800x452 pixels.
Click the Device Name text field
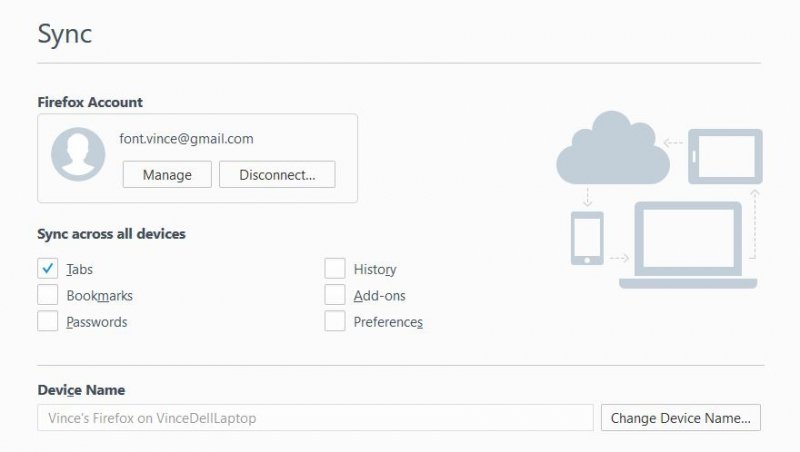tap(315, 418)
